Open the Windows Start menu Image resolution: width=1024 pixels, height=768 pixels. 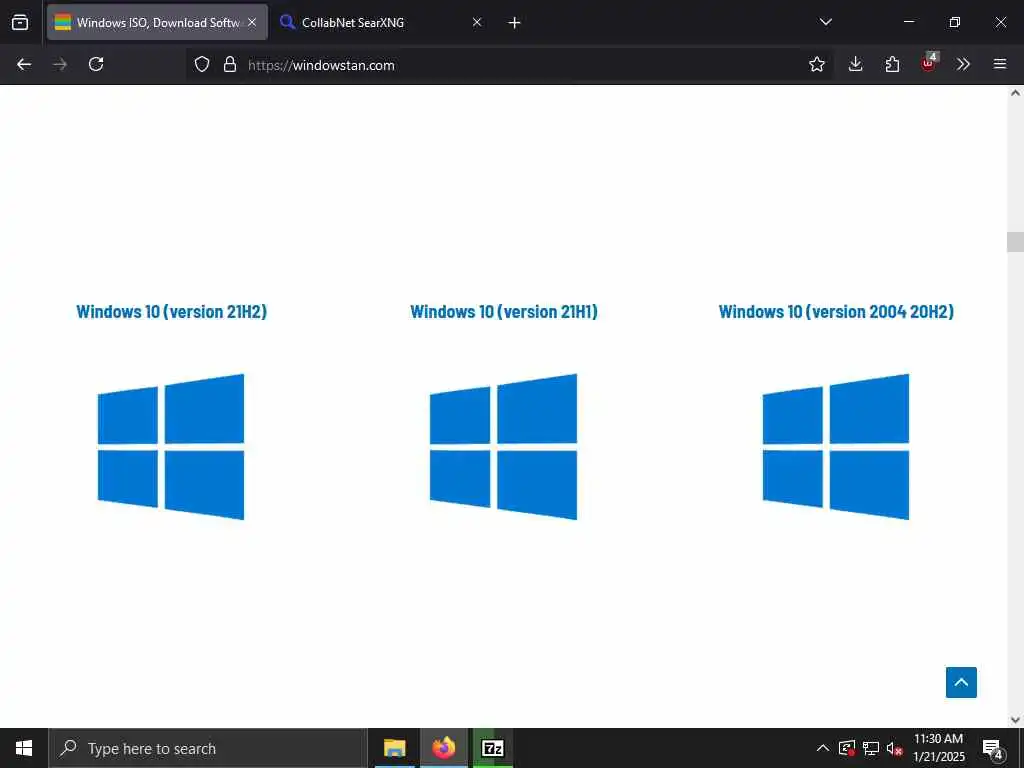[24, 748]
